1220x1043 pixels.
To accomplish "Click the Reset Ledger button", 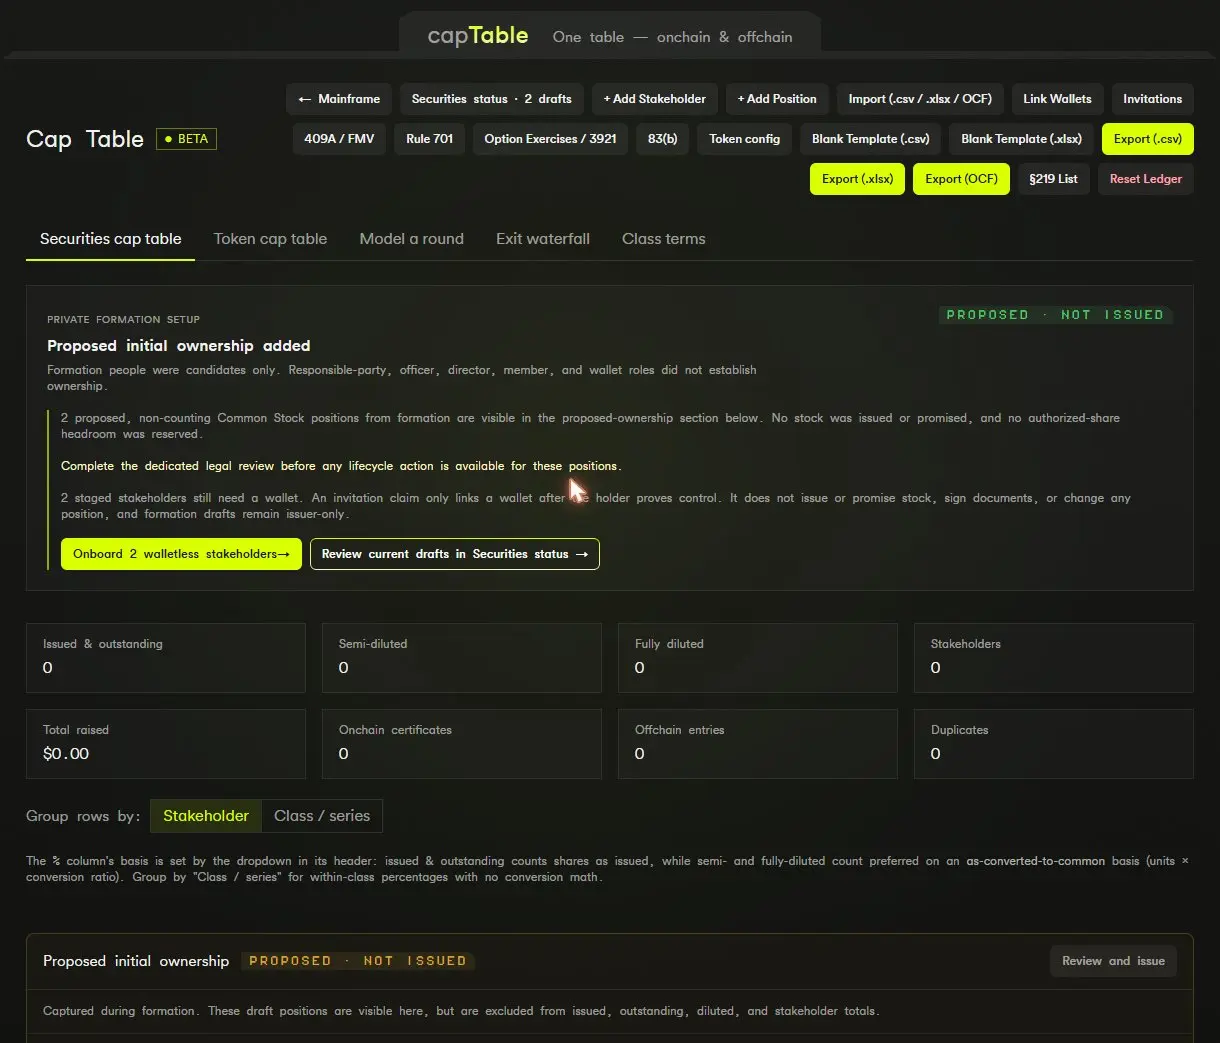I will pos(1145,179).
